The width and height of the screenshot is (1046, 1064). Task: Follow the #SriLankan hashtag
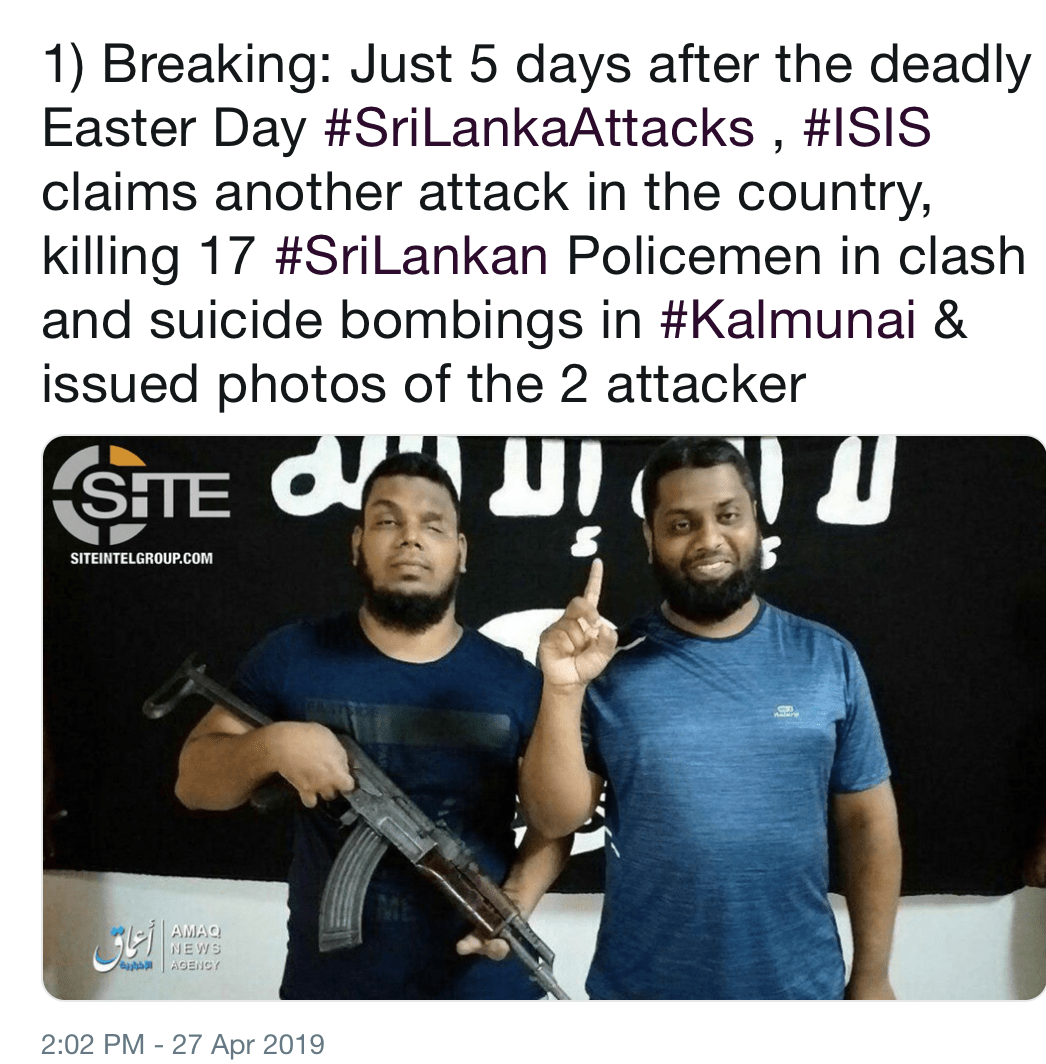[x=411, y=256]
